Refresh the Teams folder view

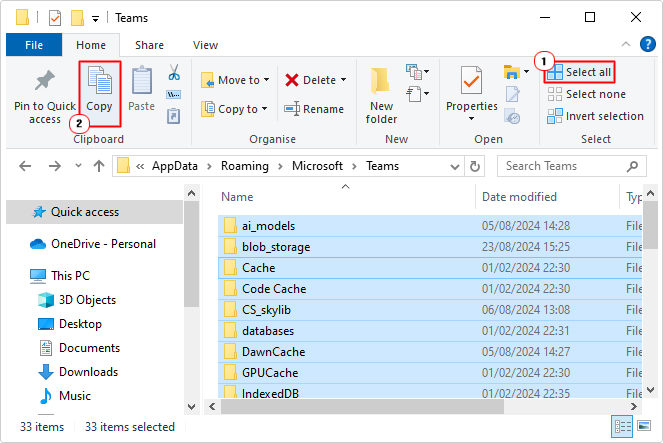(x=475, y=167)
